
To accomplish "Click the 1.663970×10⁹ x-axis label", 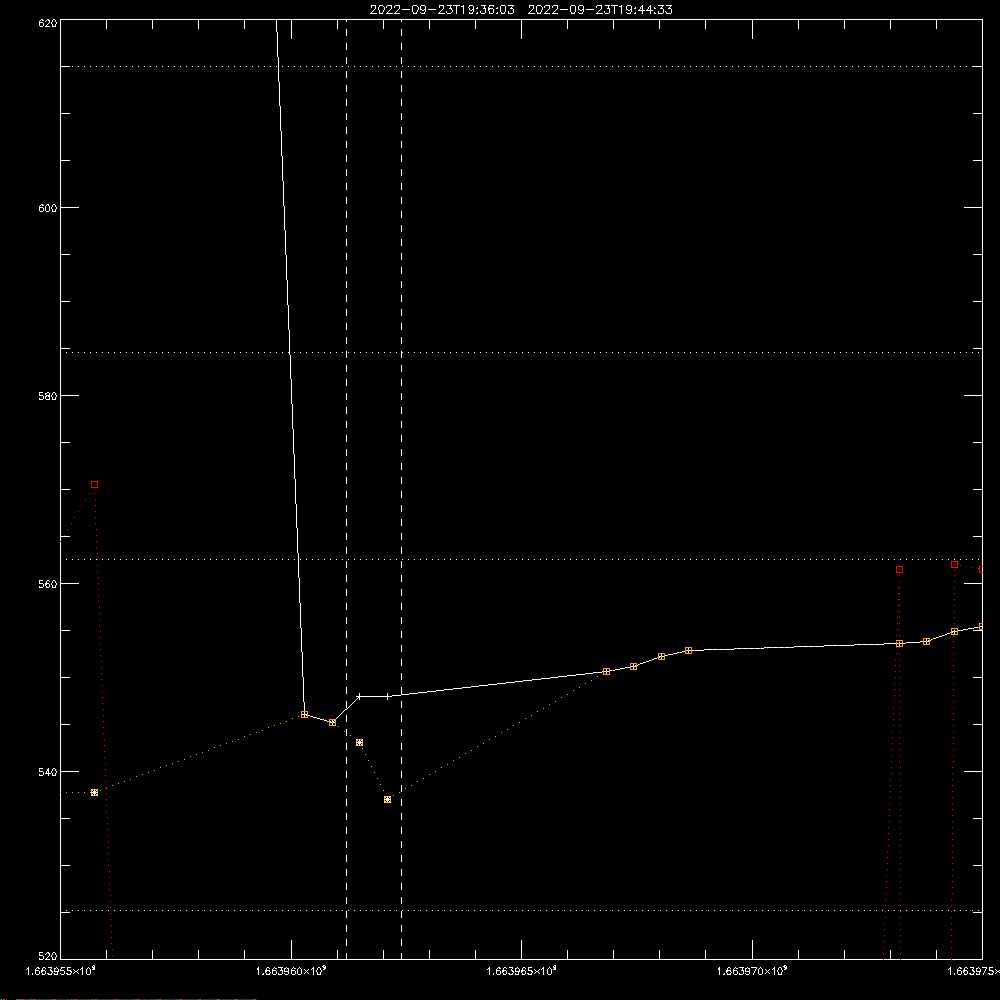I will pyautogui.click(x=753, y=971).
